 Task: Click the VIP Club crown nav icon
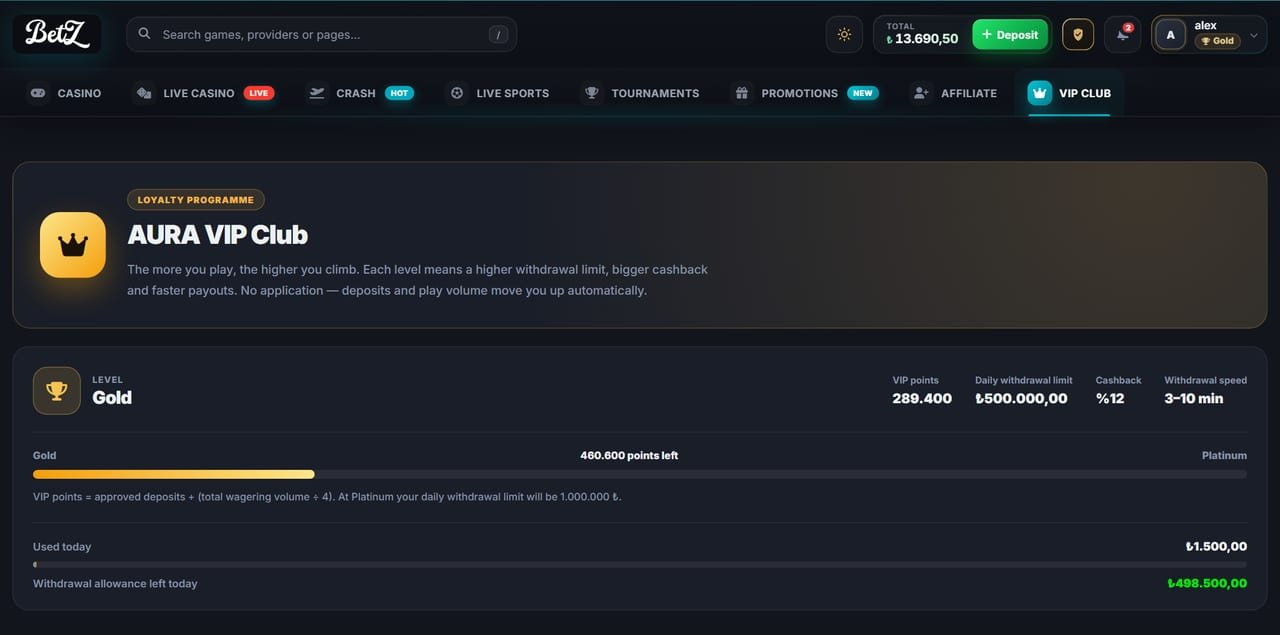tap(1040, 93)
